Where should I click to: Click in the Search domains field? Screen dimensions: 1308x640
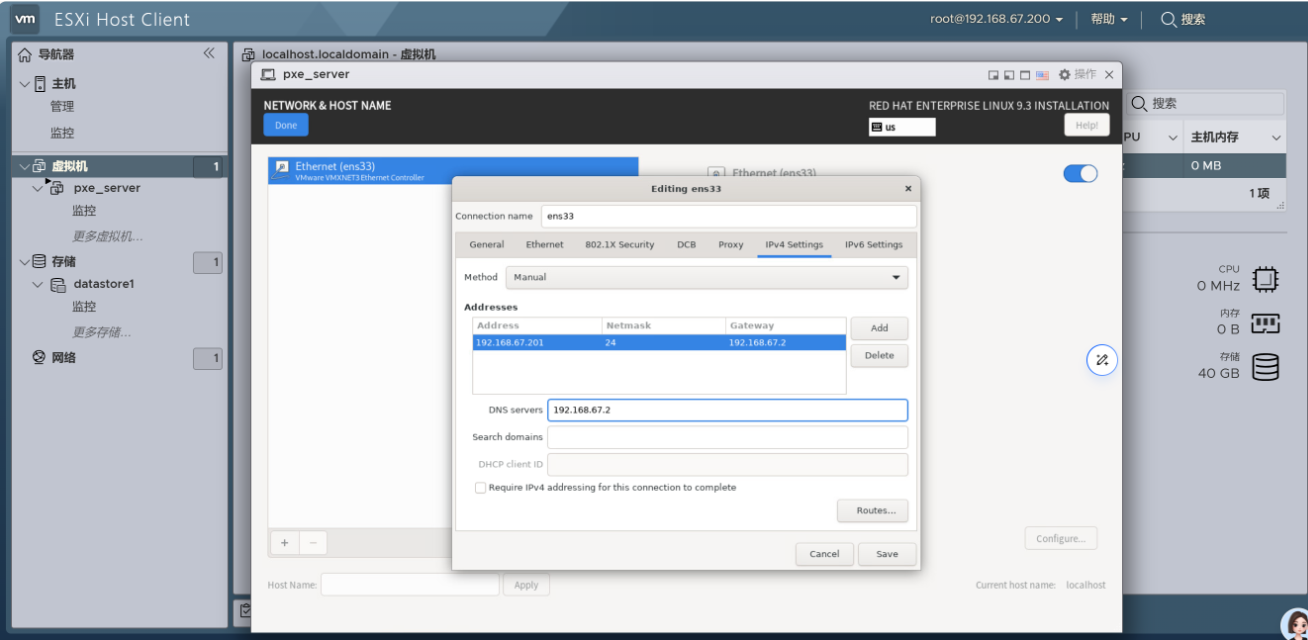click(728, 437)
